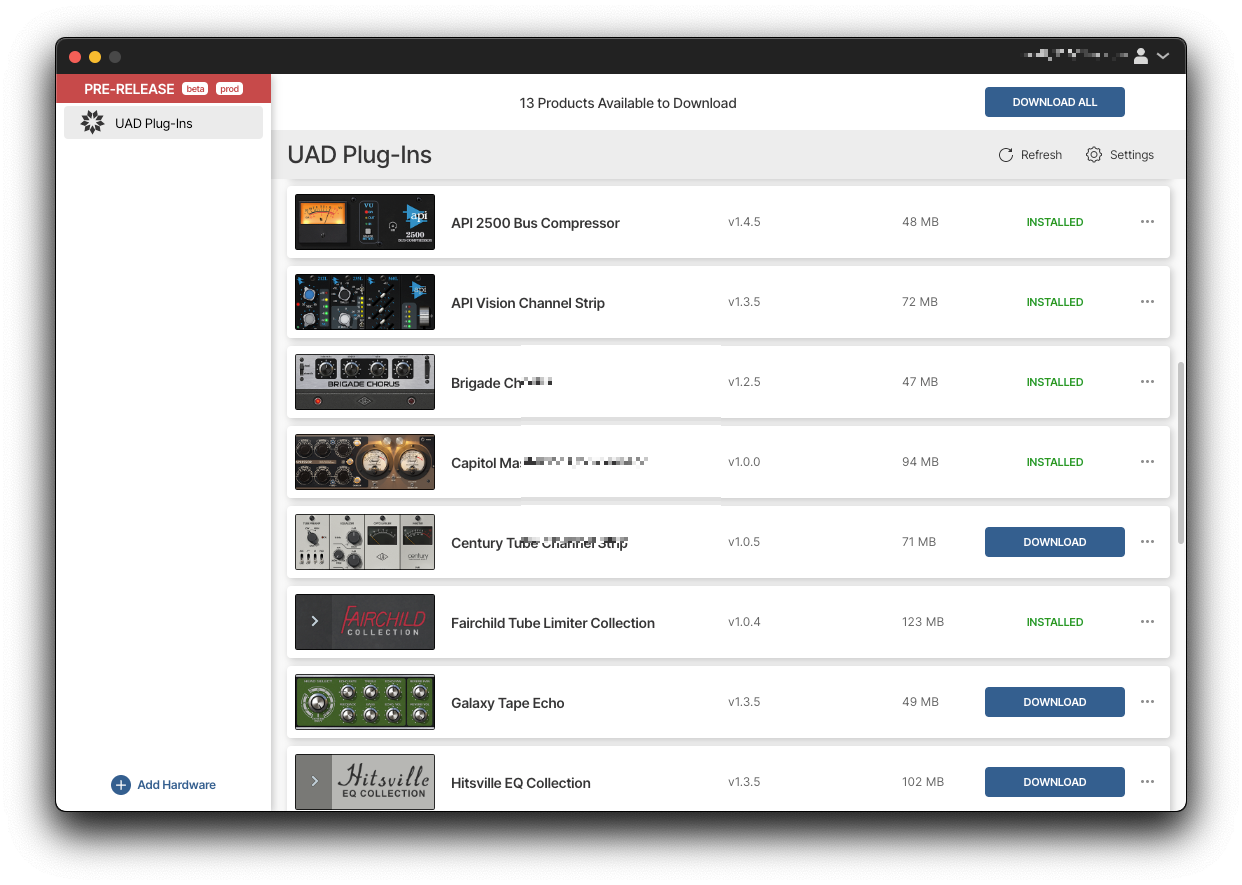1242x885 pixels.
Task: Click the 72 MB size value
Action: (x=920, y=302)
